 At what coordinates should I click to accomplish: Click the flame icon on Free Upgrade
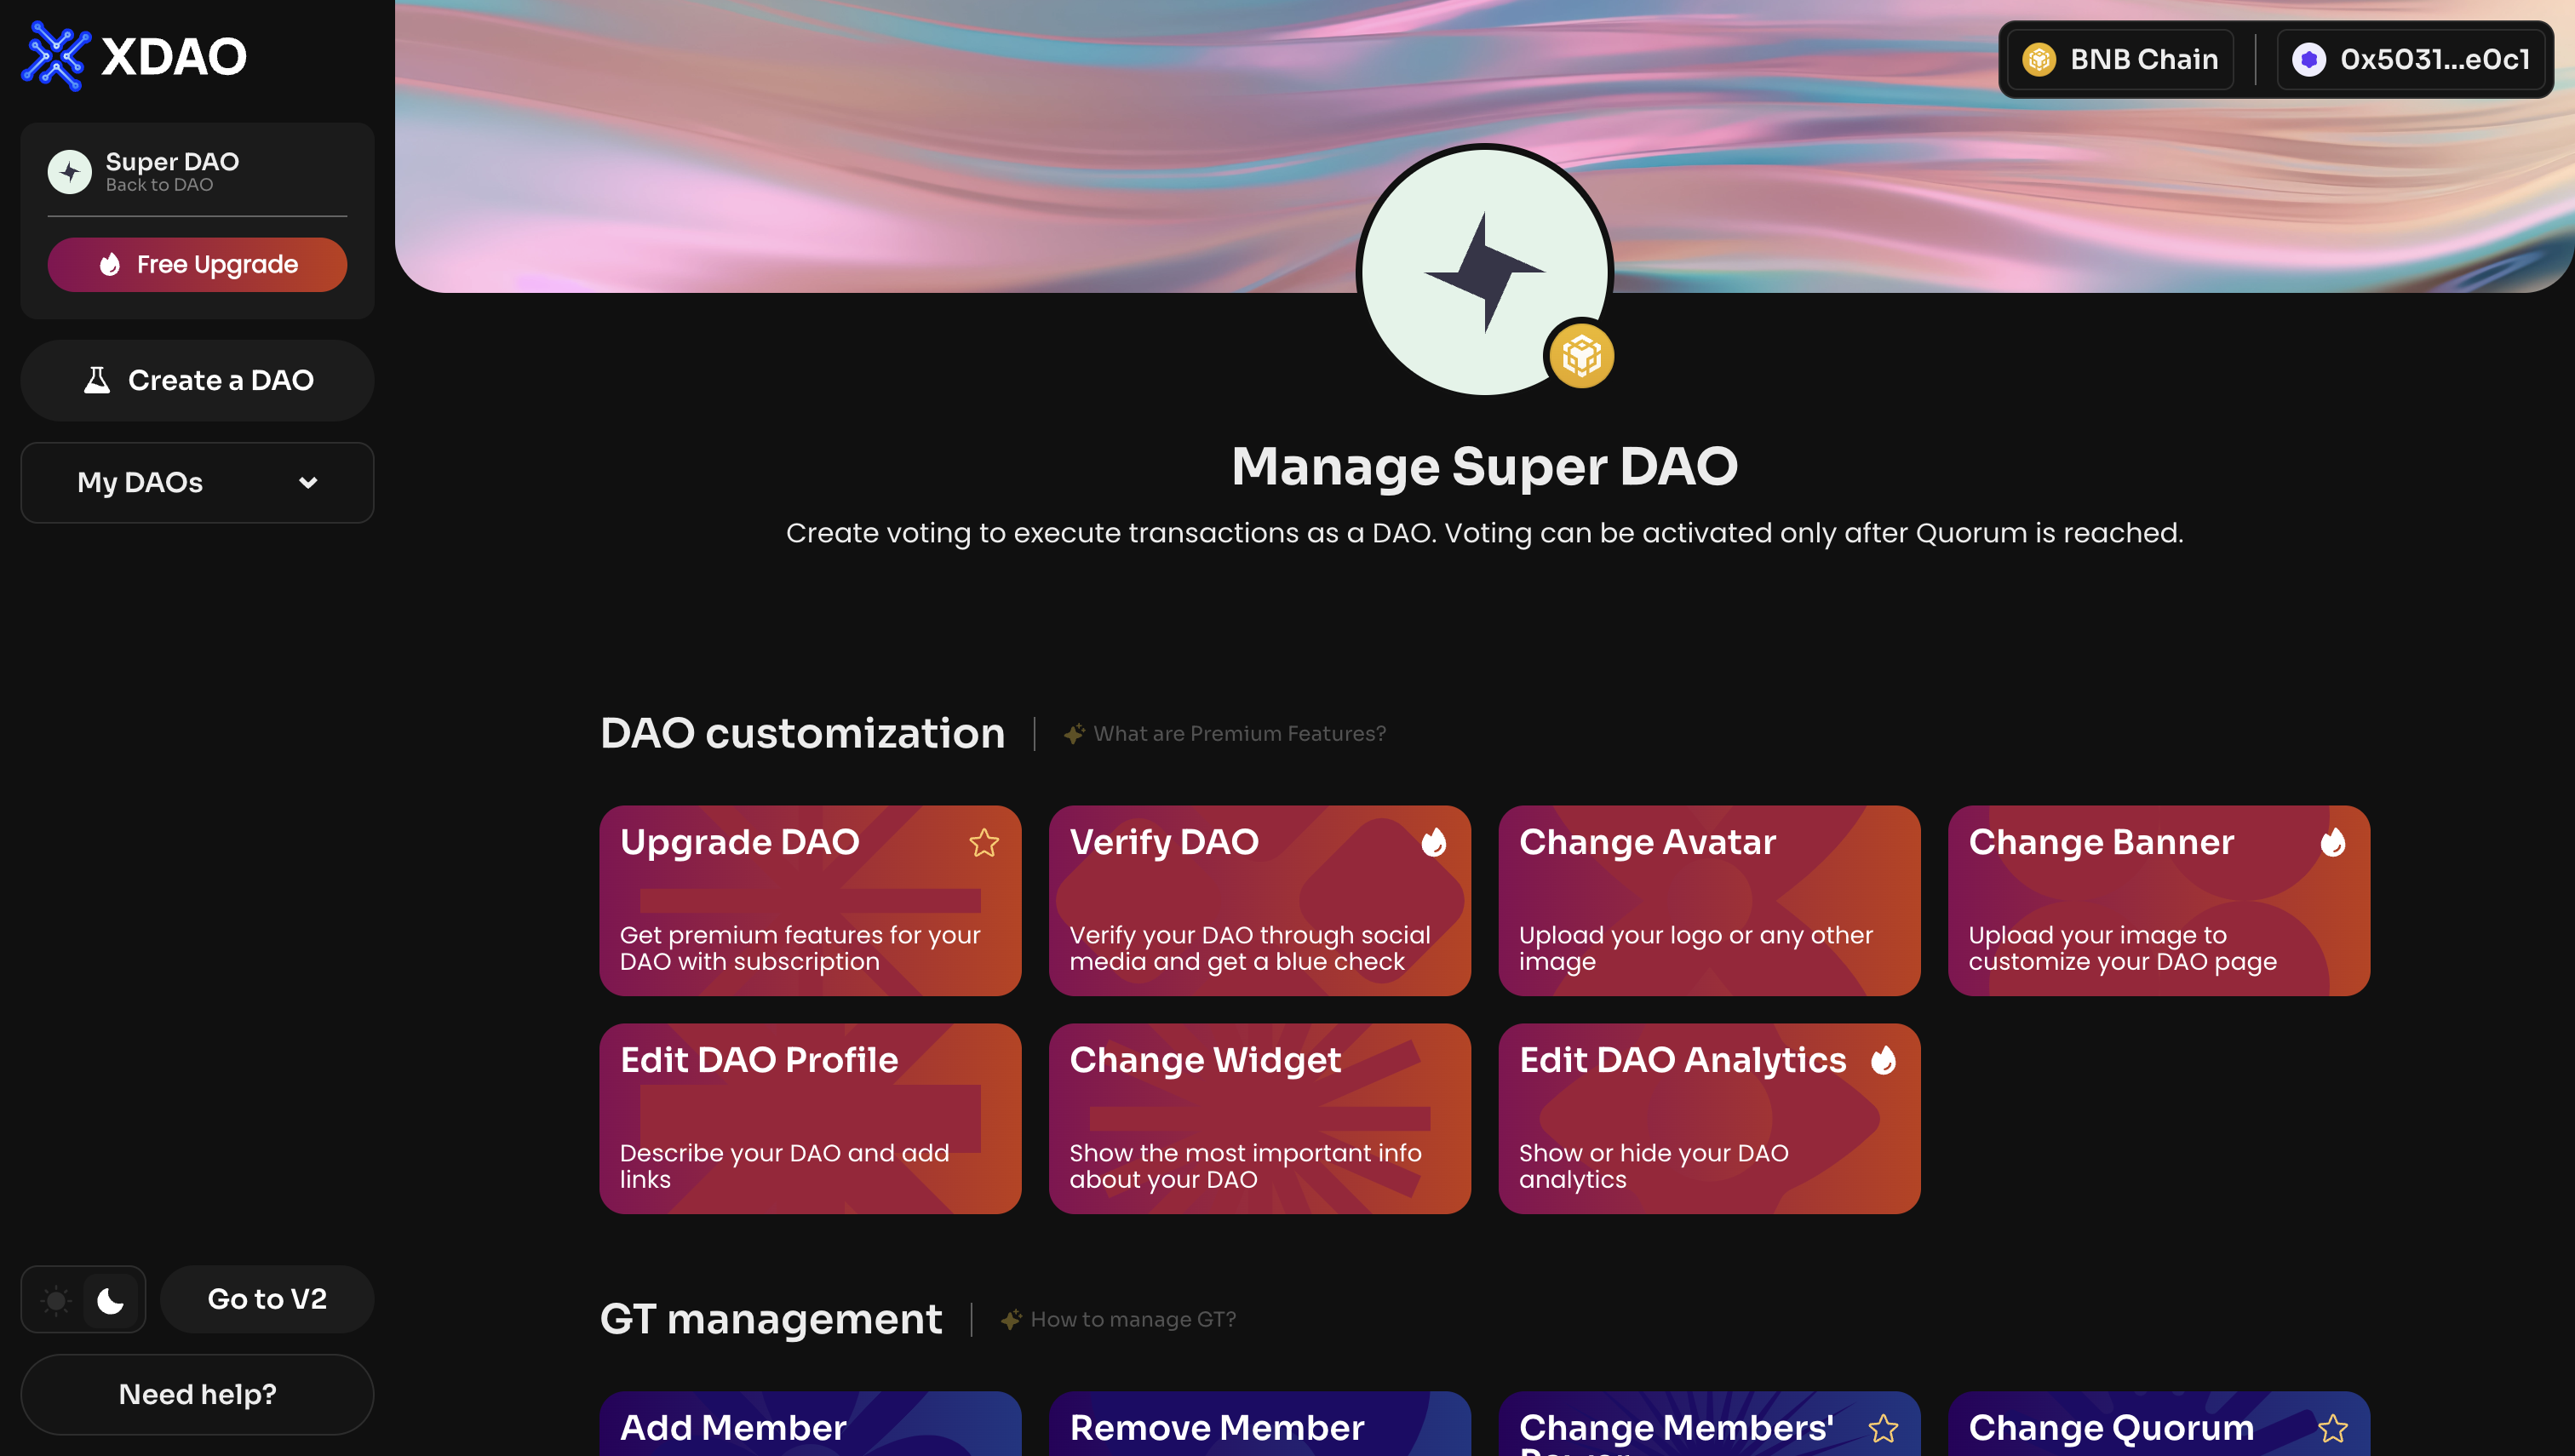pos(110,264)
